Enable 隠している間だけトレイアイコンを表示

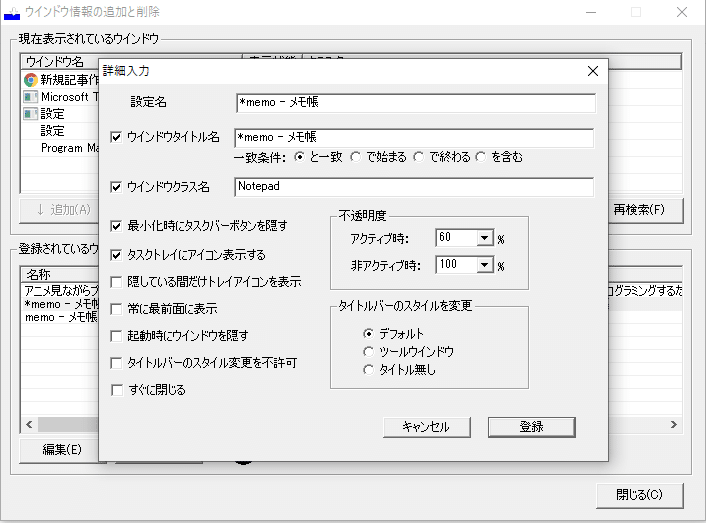(x=116, y=282)
